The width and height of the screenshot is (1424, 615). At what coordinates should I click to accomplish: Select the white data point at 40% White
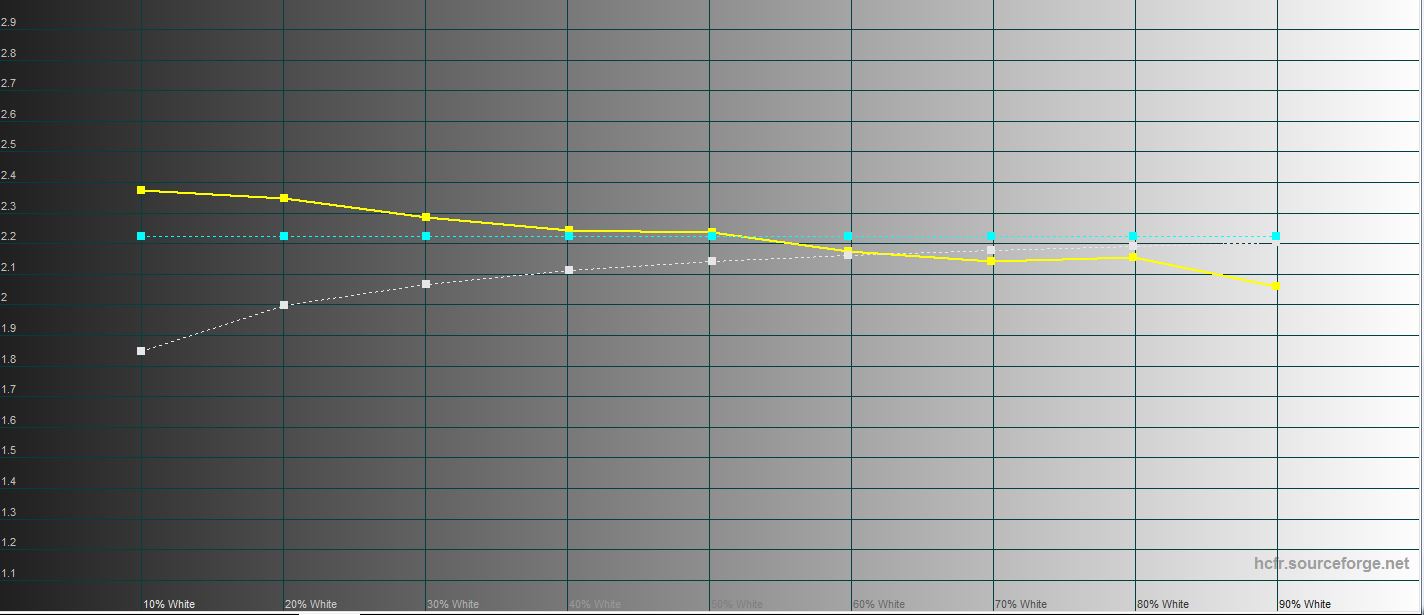point(569,270)
